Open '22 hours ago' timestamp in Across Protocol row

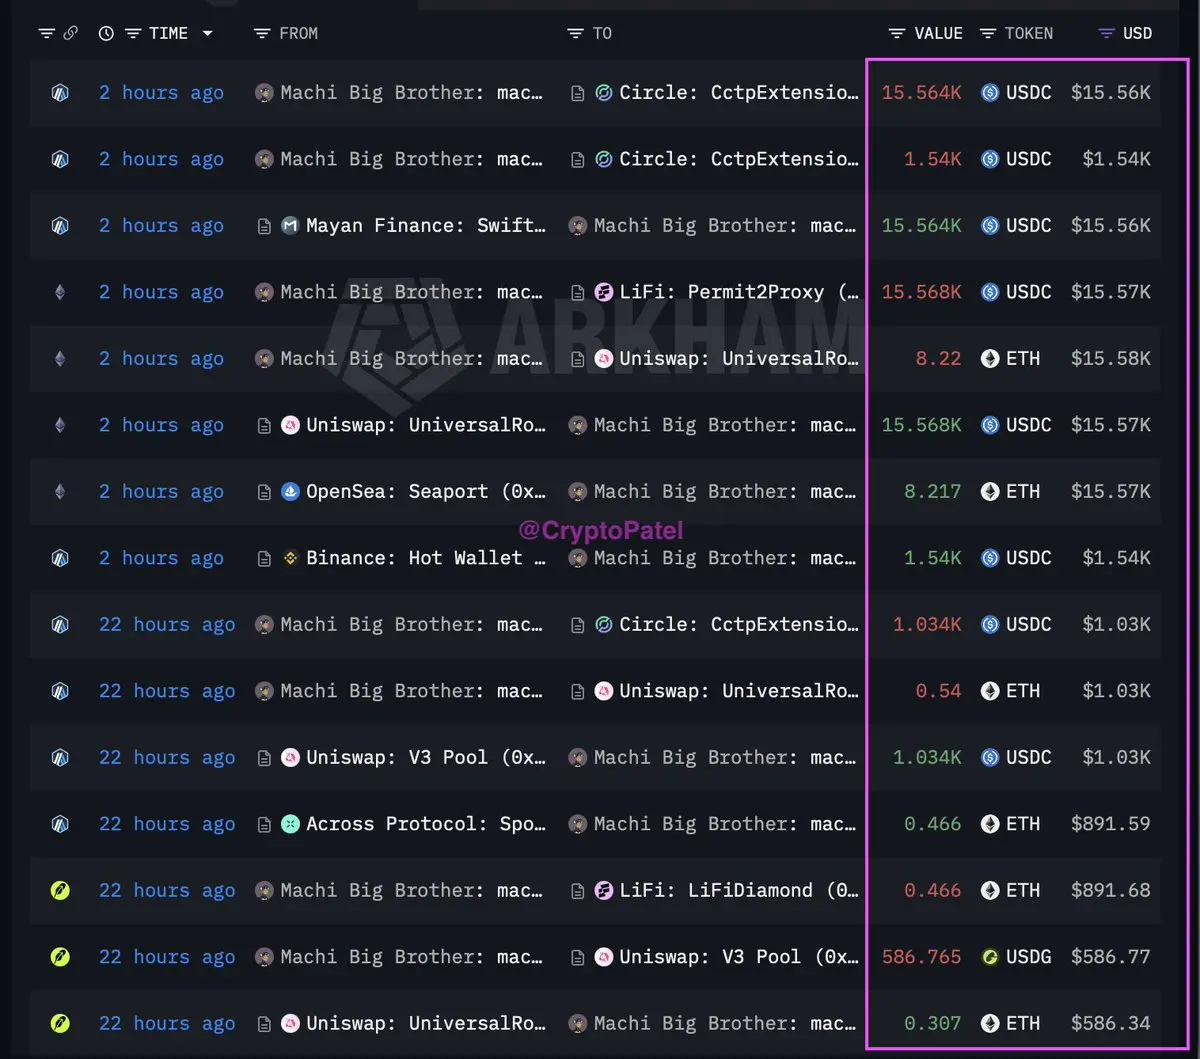coord(167,824)
